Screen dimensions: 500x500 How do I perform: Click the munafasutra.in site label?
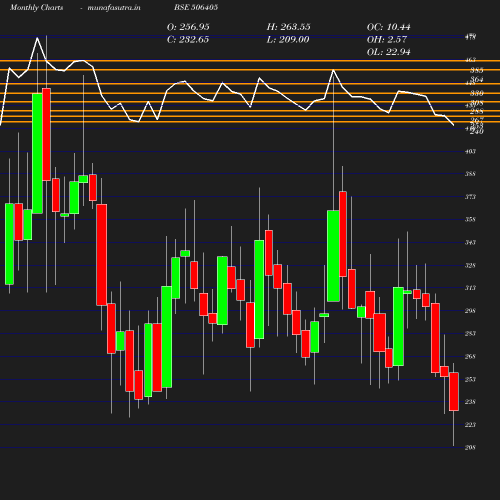pos(114,7)
